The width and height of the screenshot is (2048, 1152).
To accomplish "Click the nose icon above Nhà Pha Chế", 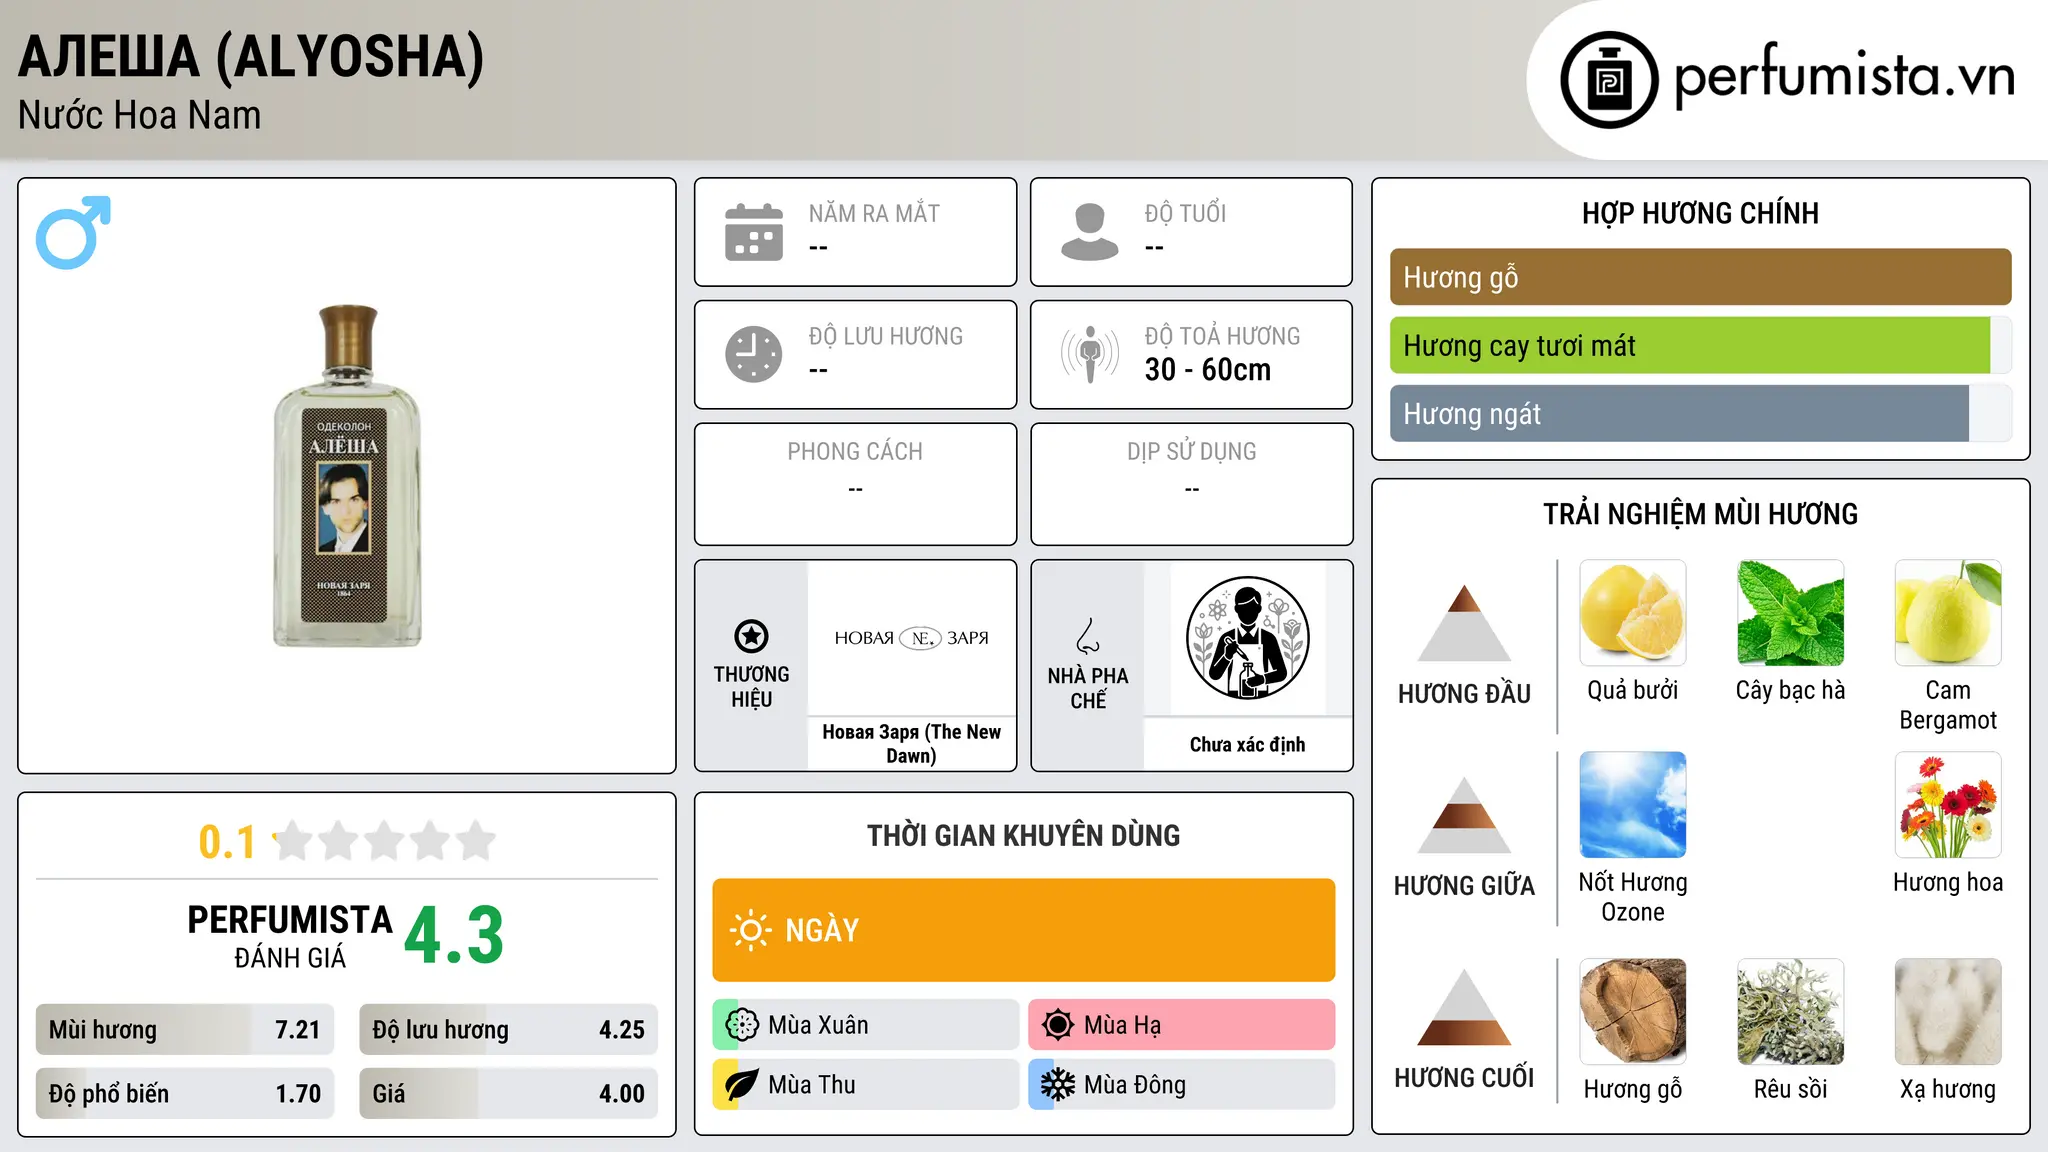I will (1088, 636).
